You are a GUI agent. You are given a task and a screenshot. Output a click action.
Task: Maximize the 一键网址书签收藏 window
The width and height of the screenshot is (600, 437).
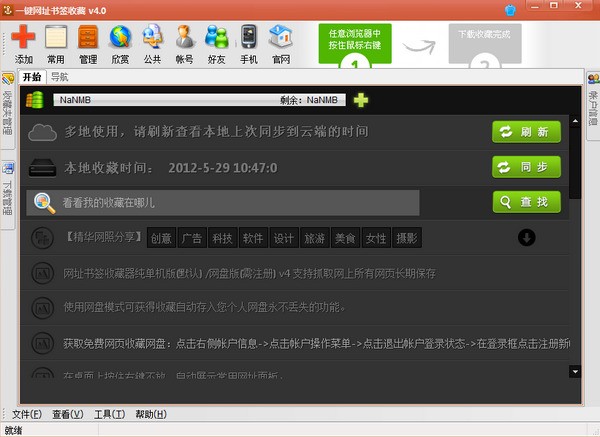tap(554, 6)
